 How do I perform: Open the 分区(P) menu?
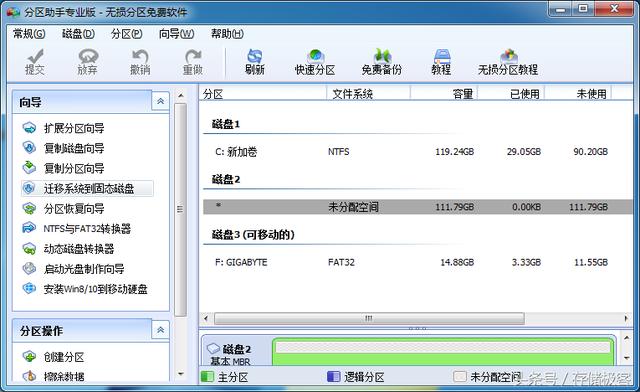(127, 34)
